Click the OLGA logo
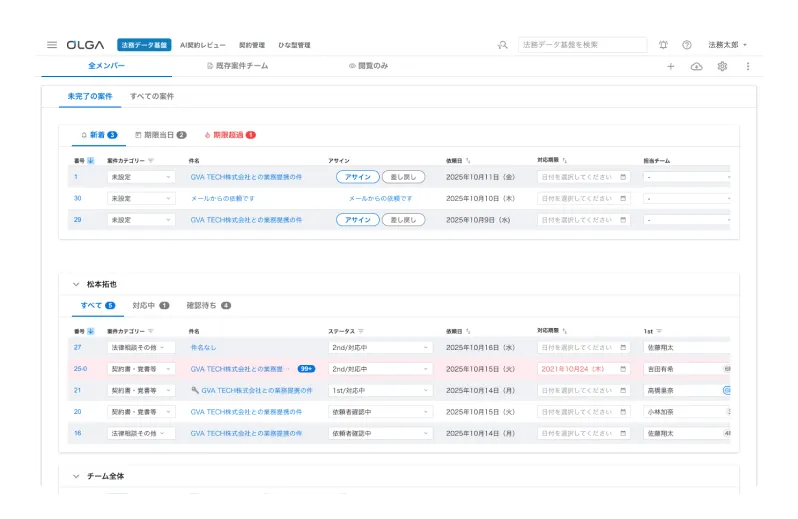 click(x=85, y=45)
